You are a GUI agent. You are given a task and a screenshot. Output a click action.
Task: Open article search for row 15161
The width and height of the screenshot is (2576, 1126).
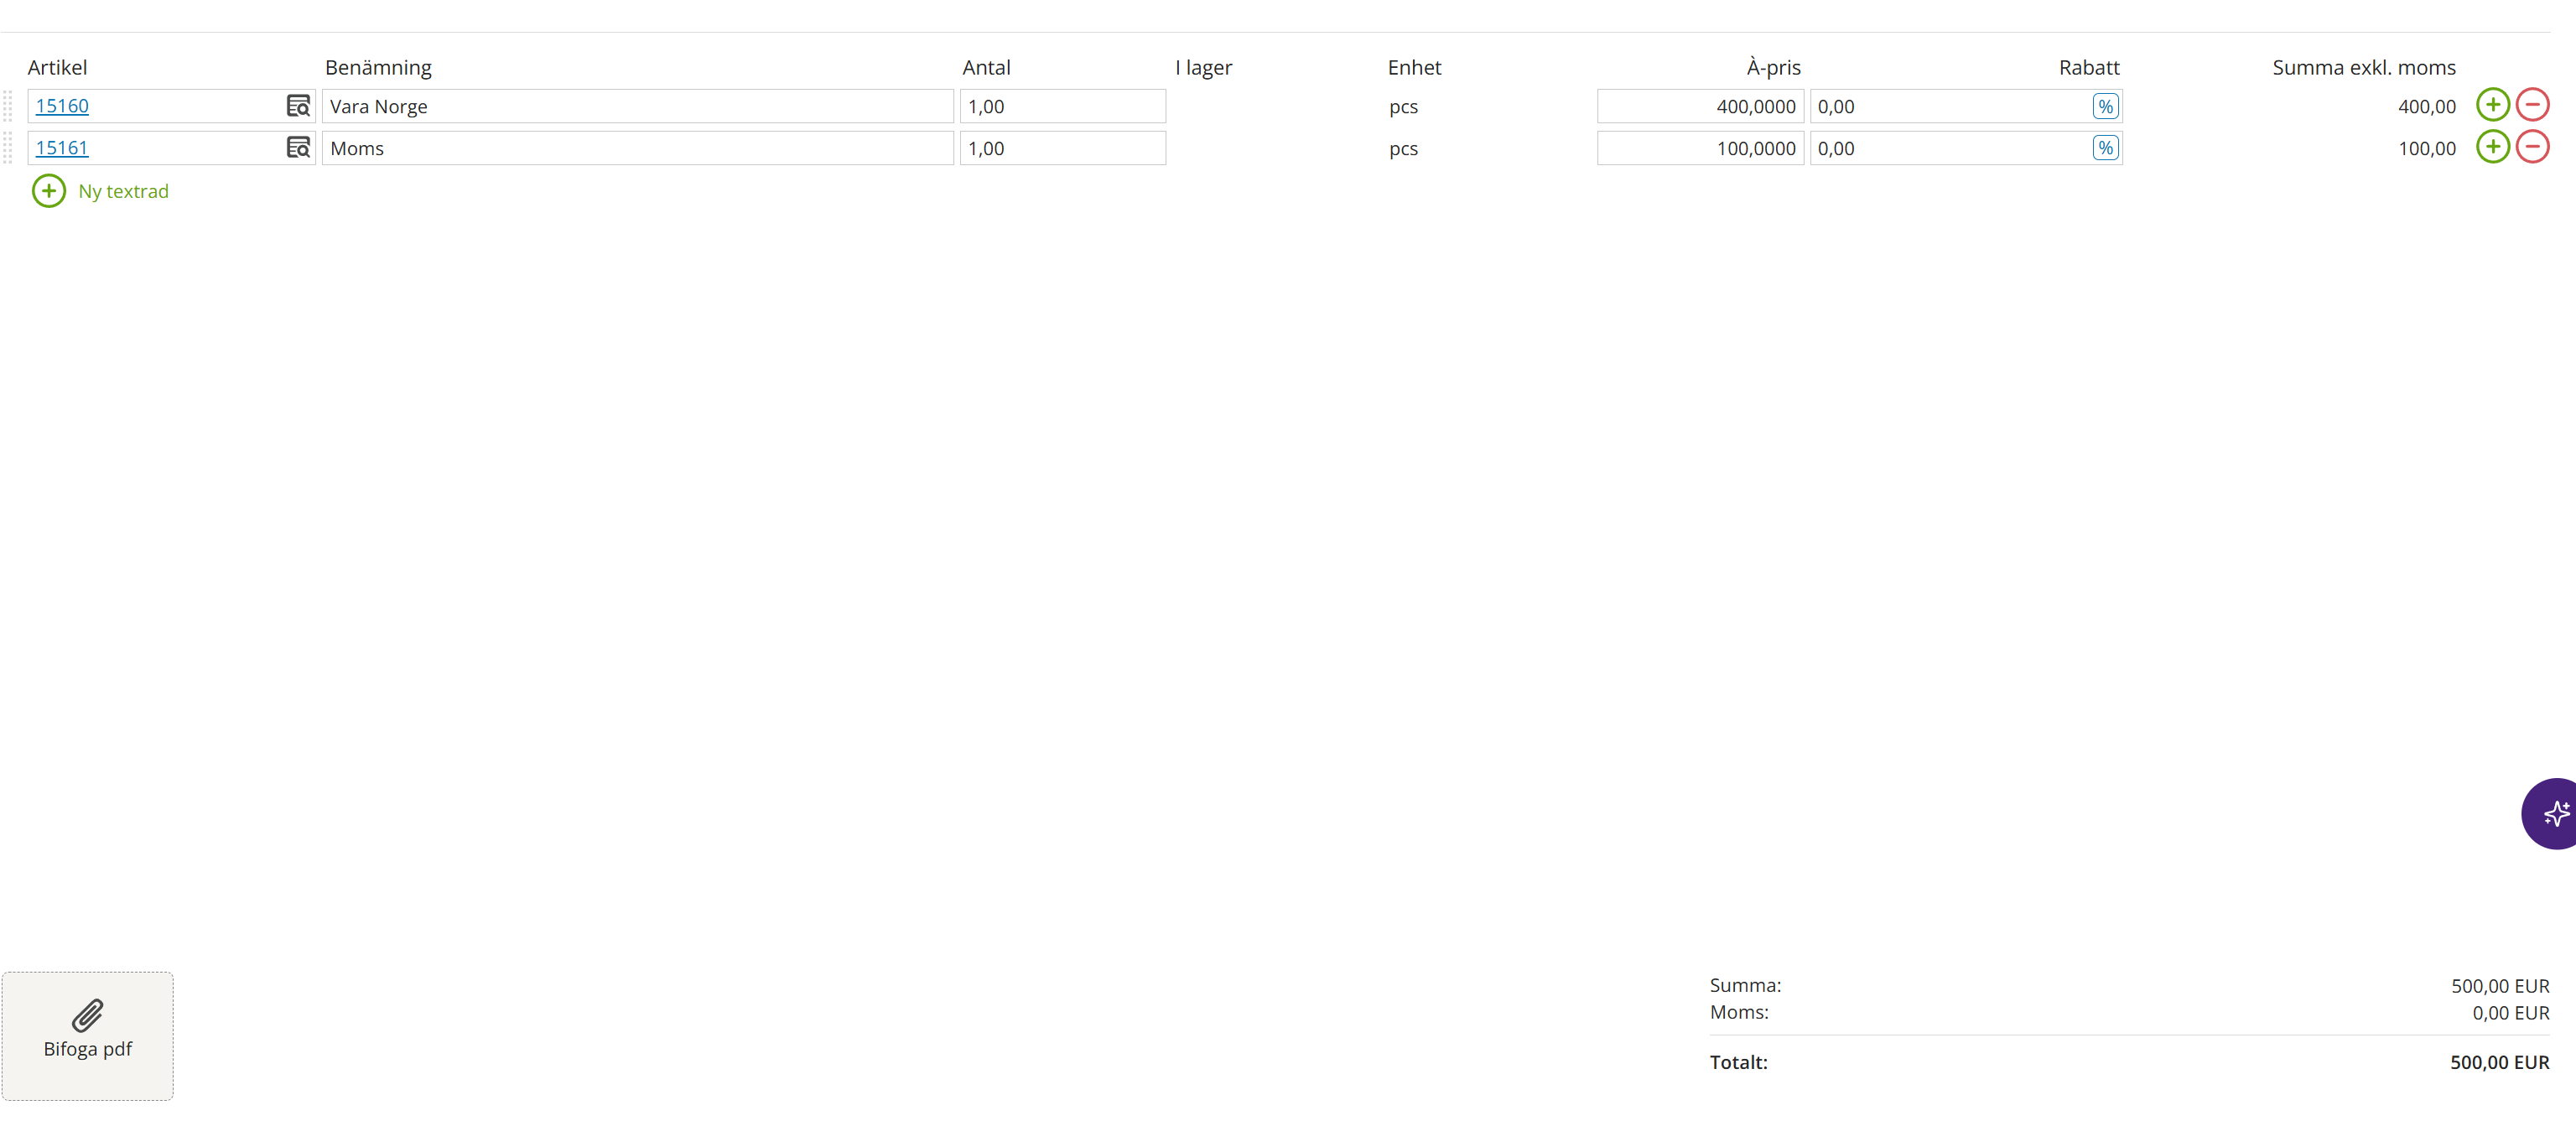point(298,148)
